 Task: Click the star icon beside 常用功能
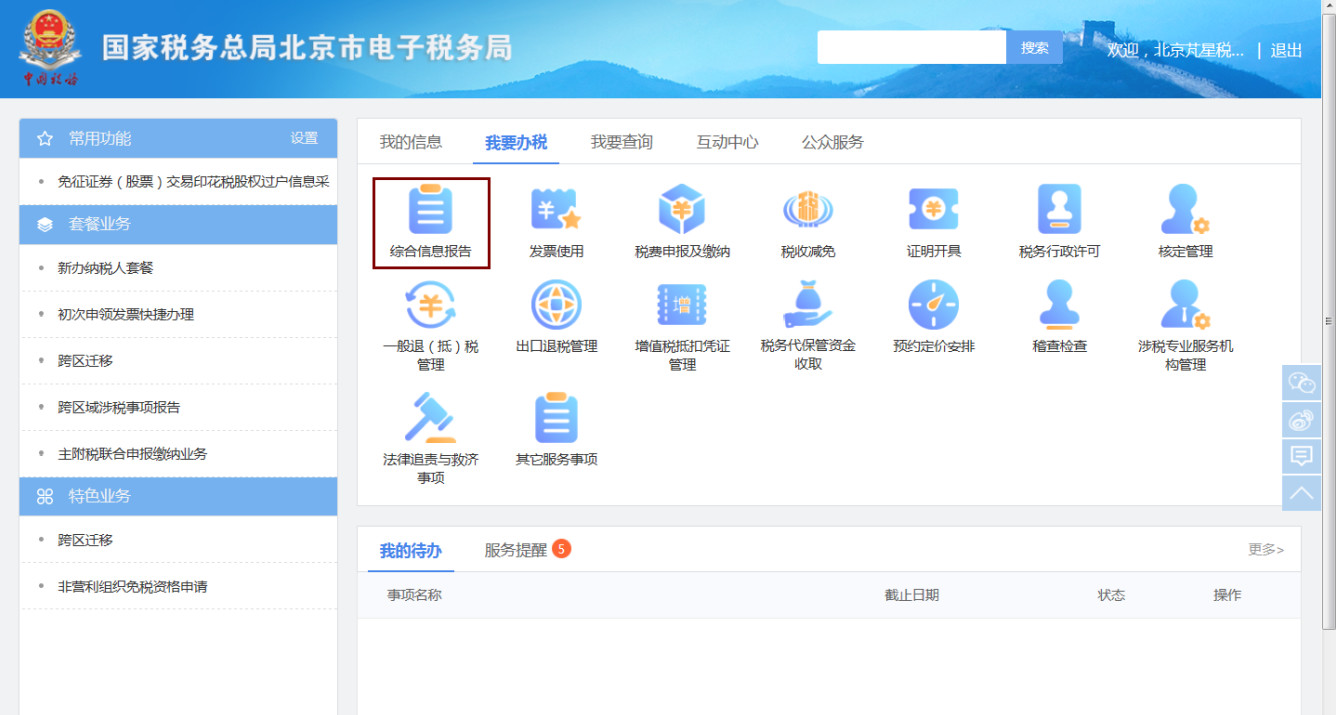pyautogui.click(x=45, y=139)
